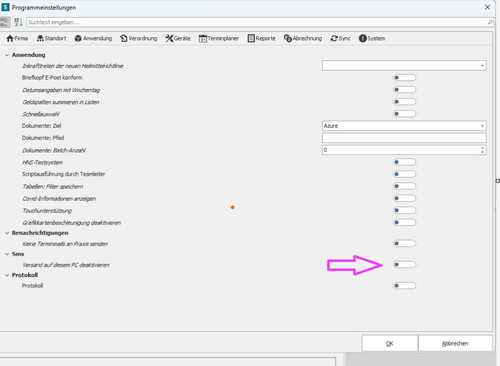500x366 pixels.
Task: Collapse the Benachrichtigungen section
Action: (x=7, y=233)
